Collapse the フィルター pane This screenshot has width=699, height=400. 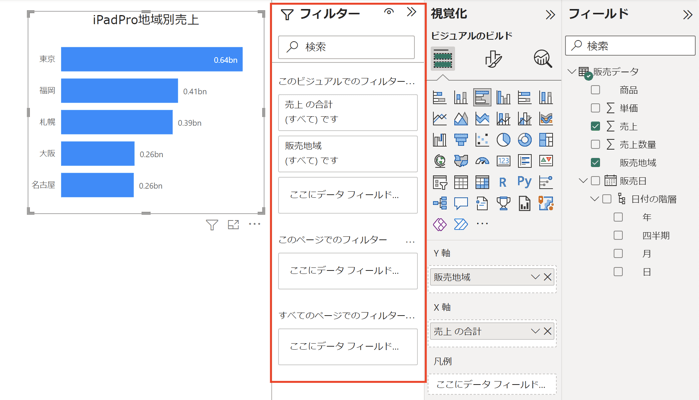coord(411,12)
